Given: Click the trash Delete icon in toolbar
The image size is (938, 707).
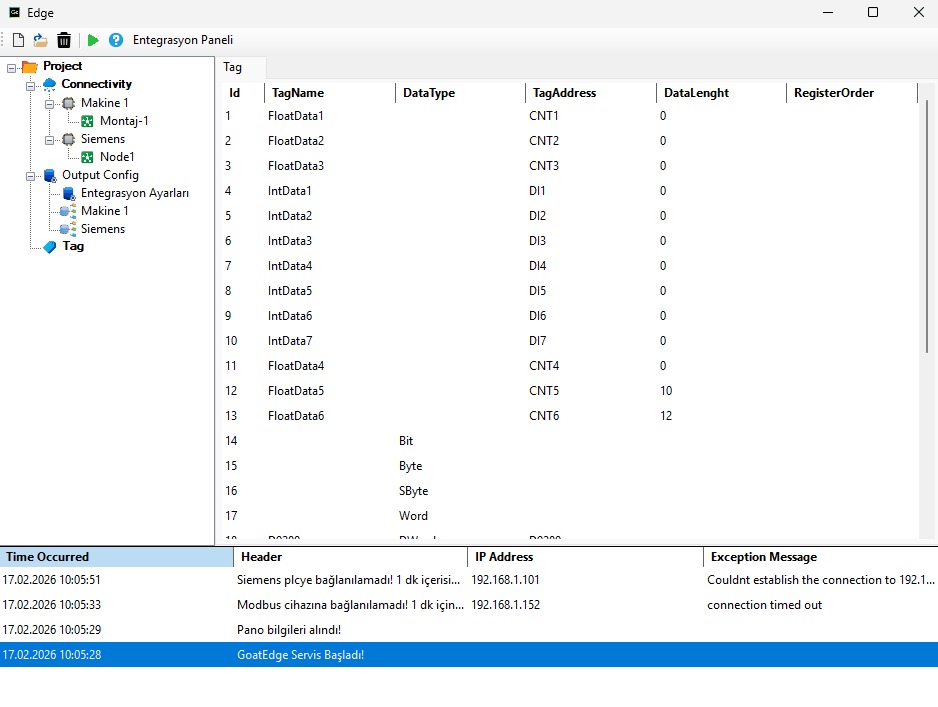Looking at the screenshot, I should [x=64, y=39].
